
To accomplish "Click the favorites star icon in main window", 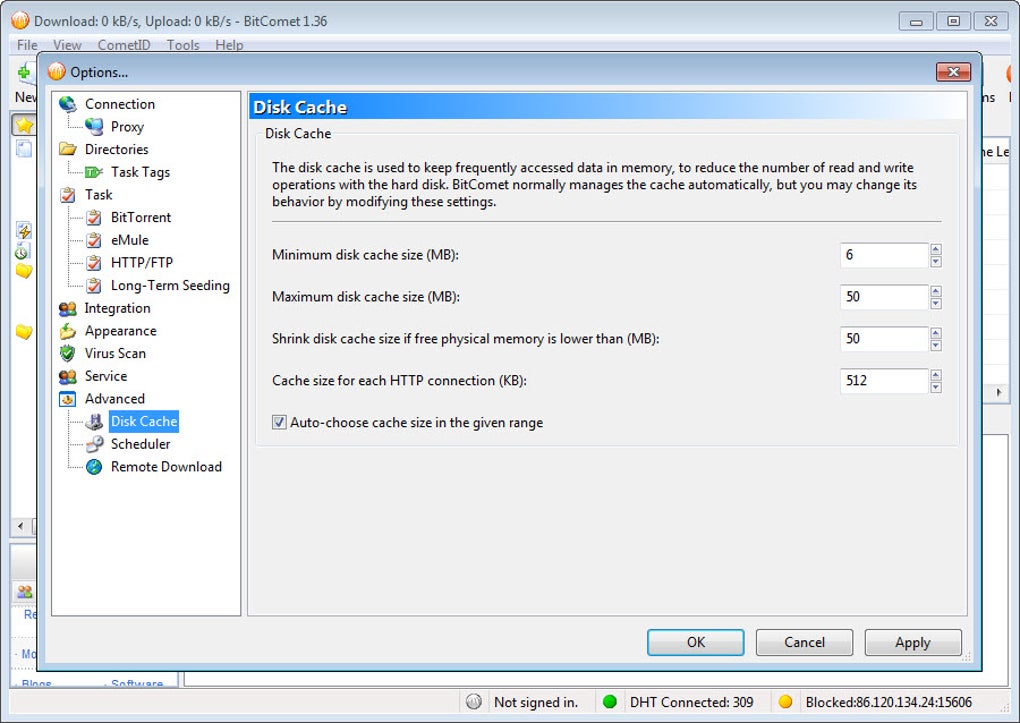I will (x=24, y=124).
